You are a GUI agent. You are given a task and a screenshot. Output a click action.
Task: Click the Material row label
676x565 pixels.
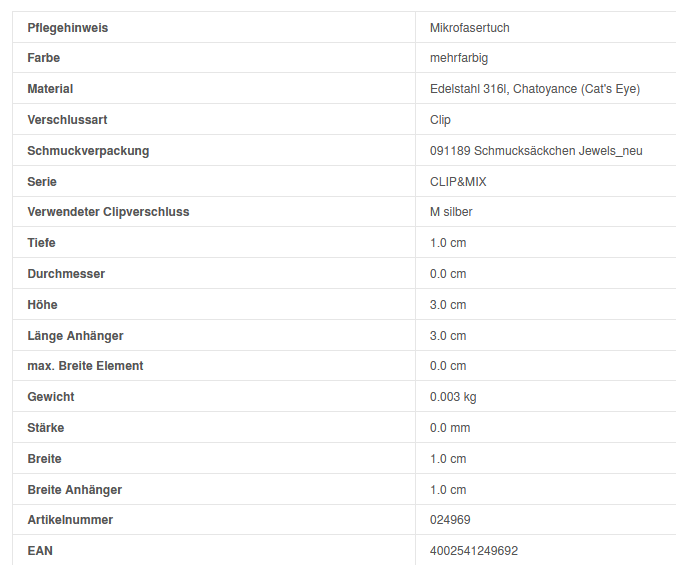tap(50, 89)
